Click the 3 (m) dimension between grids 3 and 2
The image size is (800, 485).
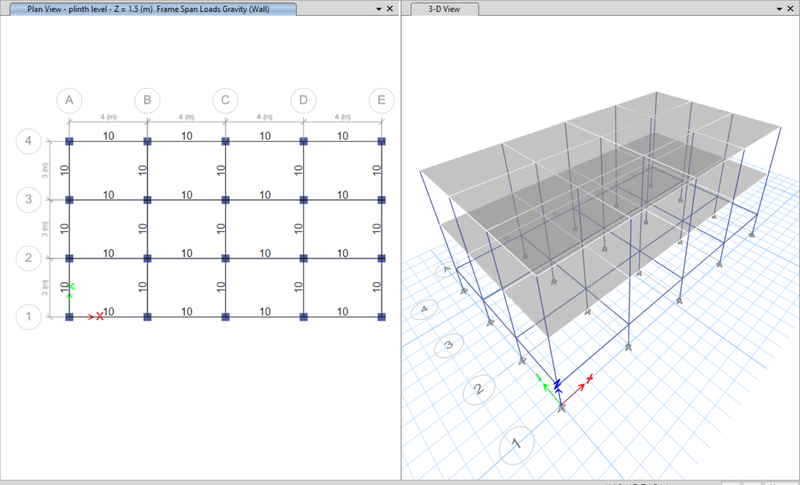click(x=45, y=229)
